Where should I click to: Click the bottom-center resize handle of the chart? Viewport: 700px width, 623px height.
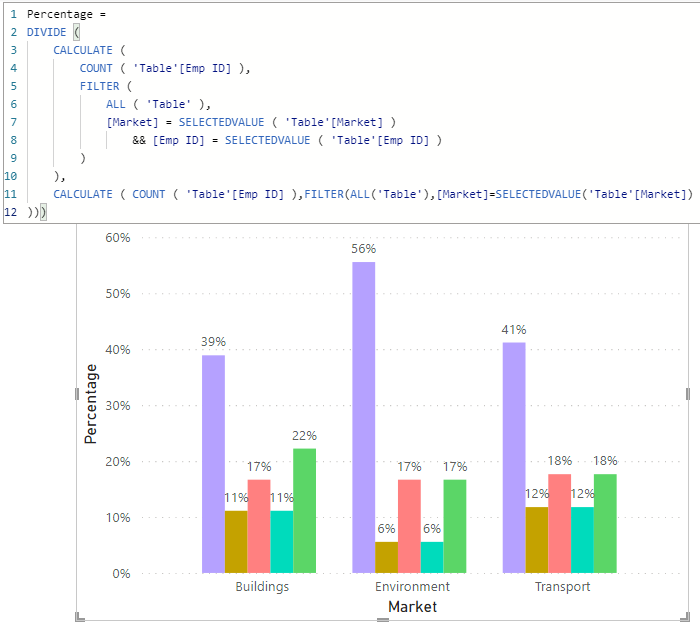tap(383, 619)
